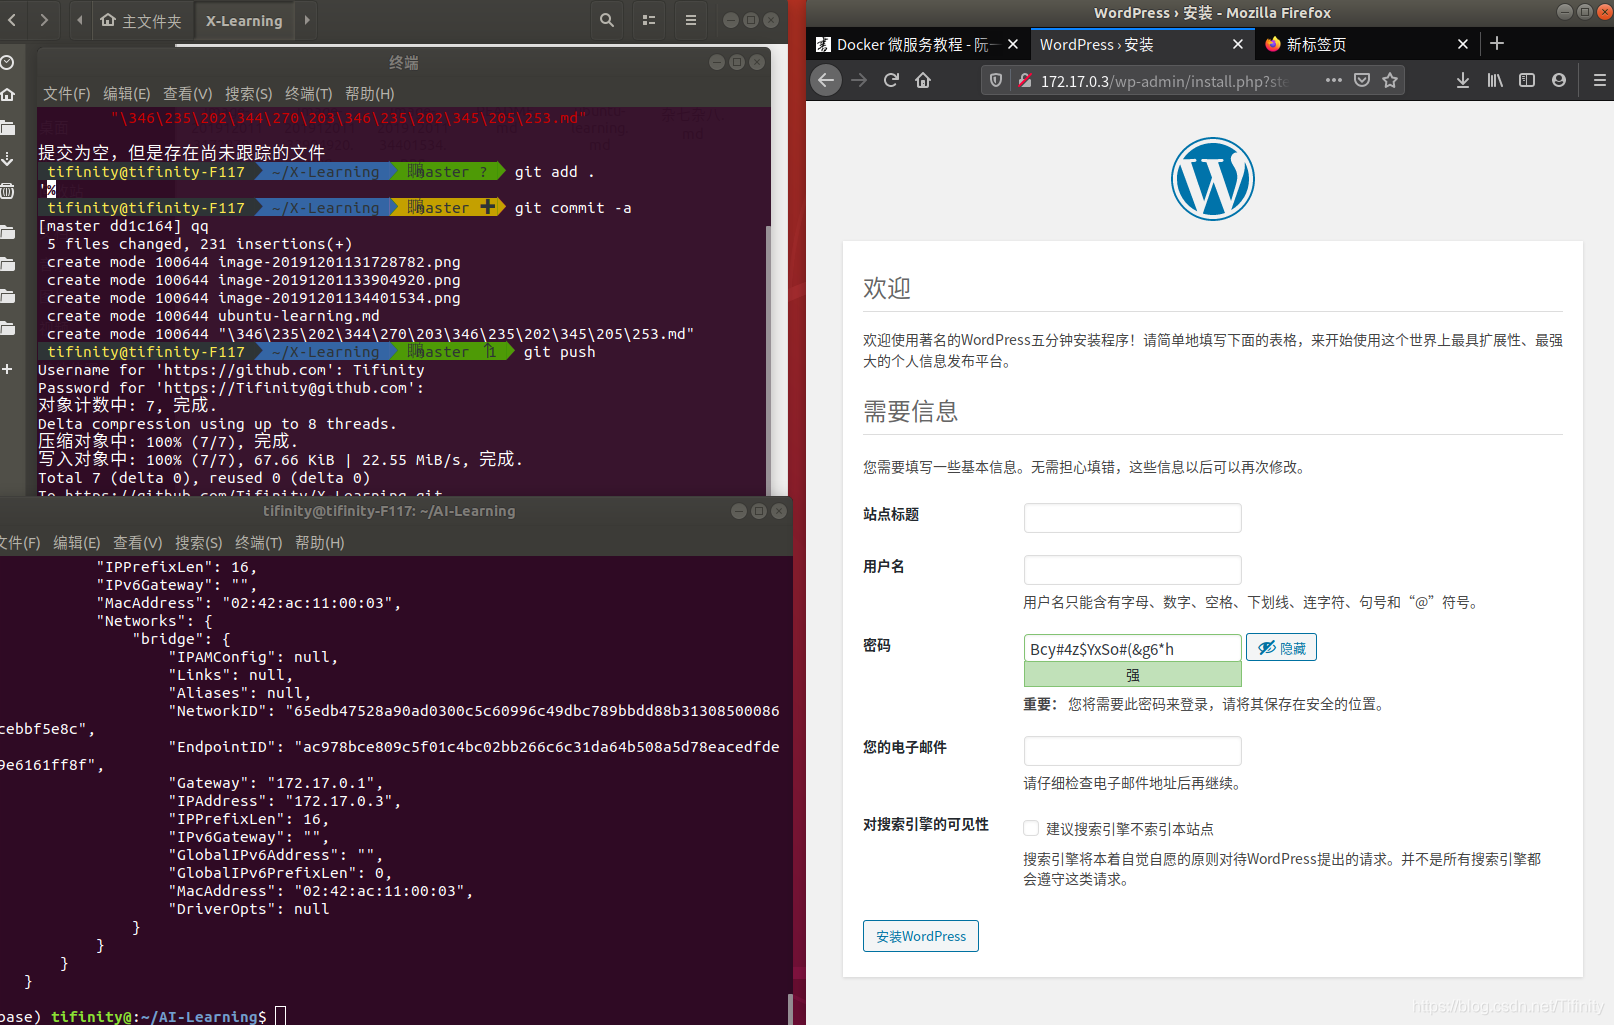Check discourage search engines checkbox

(x=1031, y=828)
